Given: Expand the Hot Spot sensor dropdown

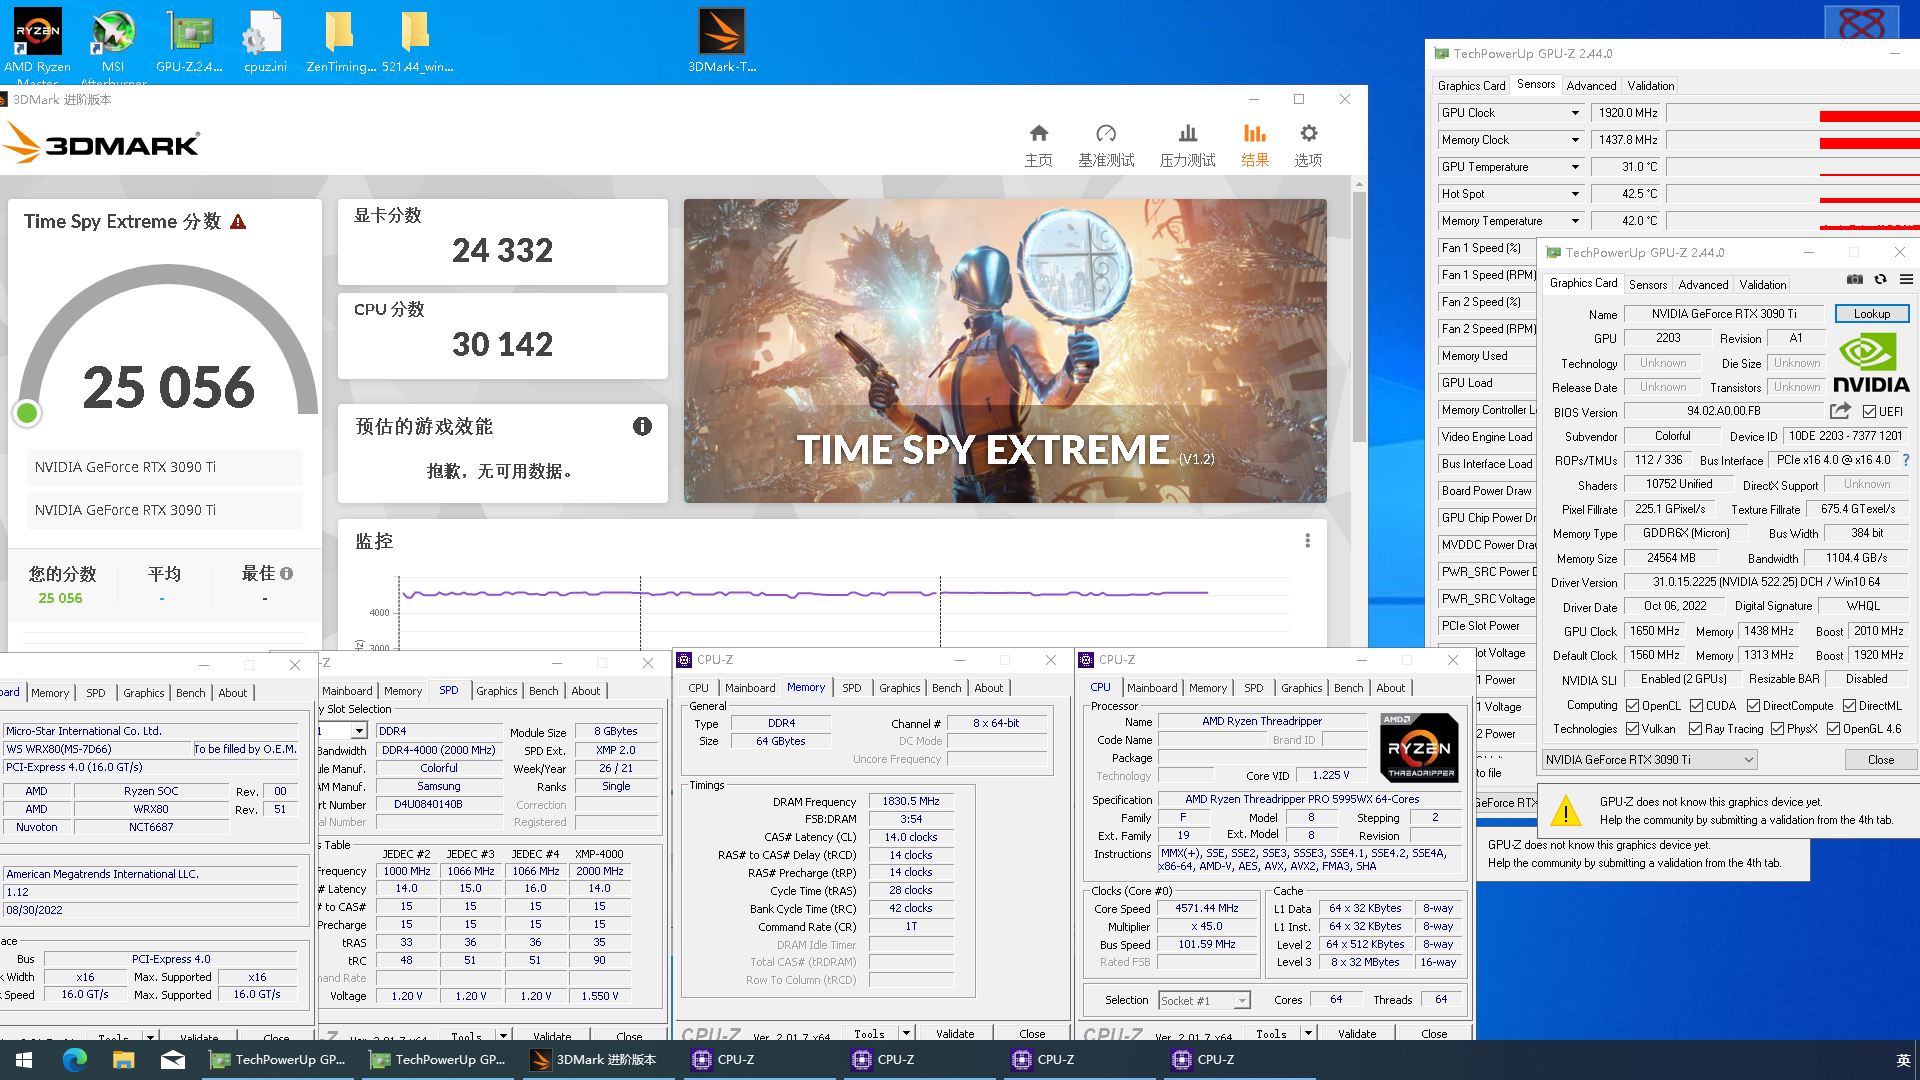Looking at the screenshot, I should click(1575, 194).
